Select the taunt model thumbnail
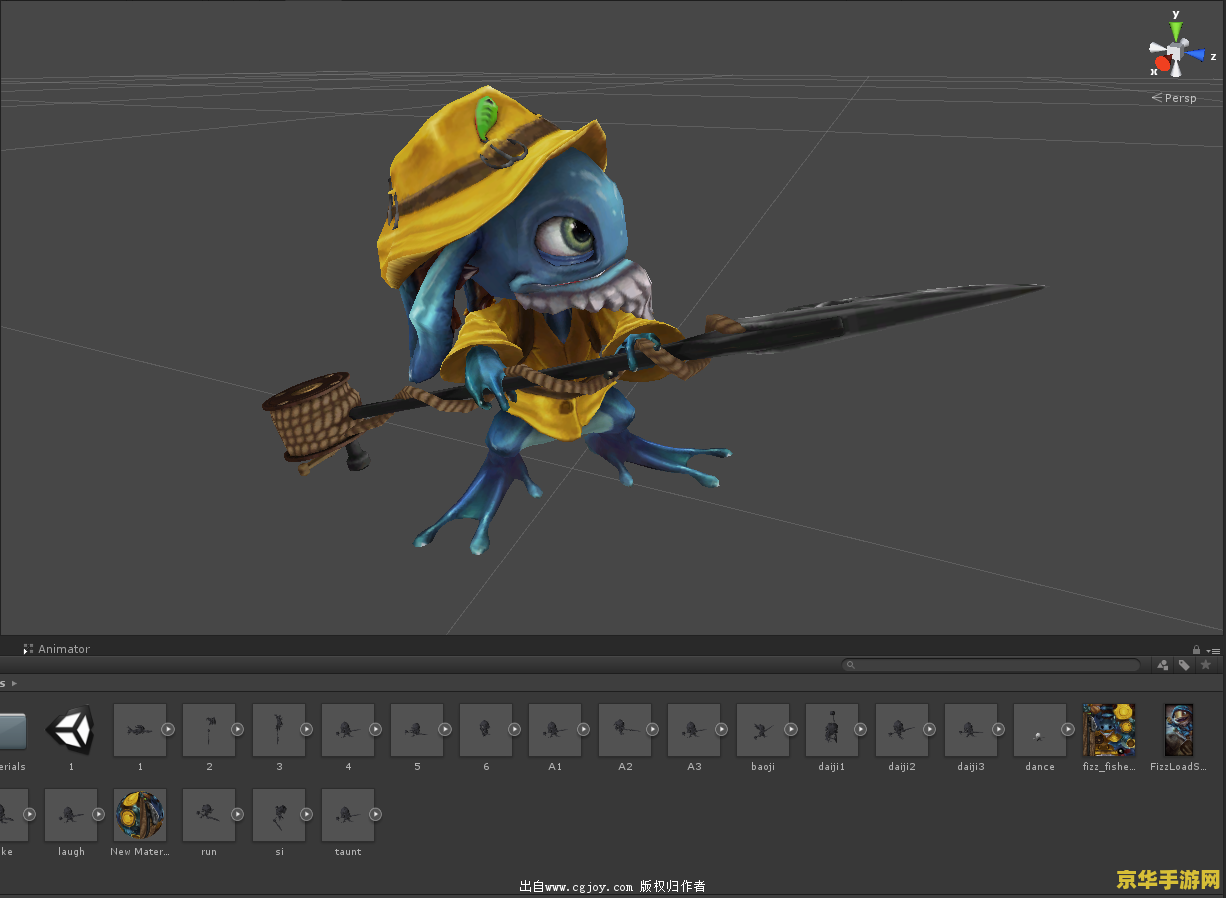Viewport: 1226px width, 898px height. tap(348, 815)
